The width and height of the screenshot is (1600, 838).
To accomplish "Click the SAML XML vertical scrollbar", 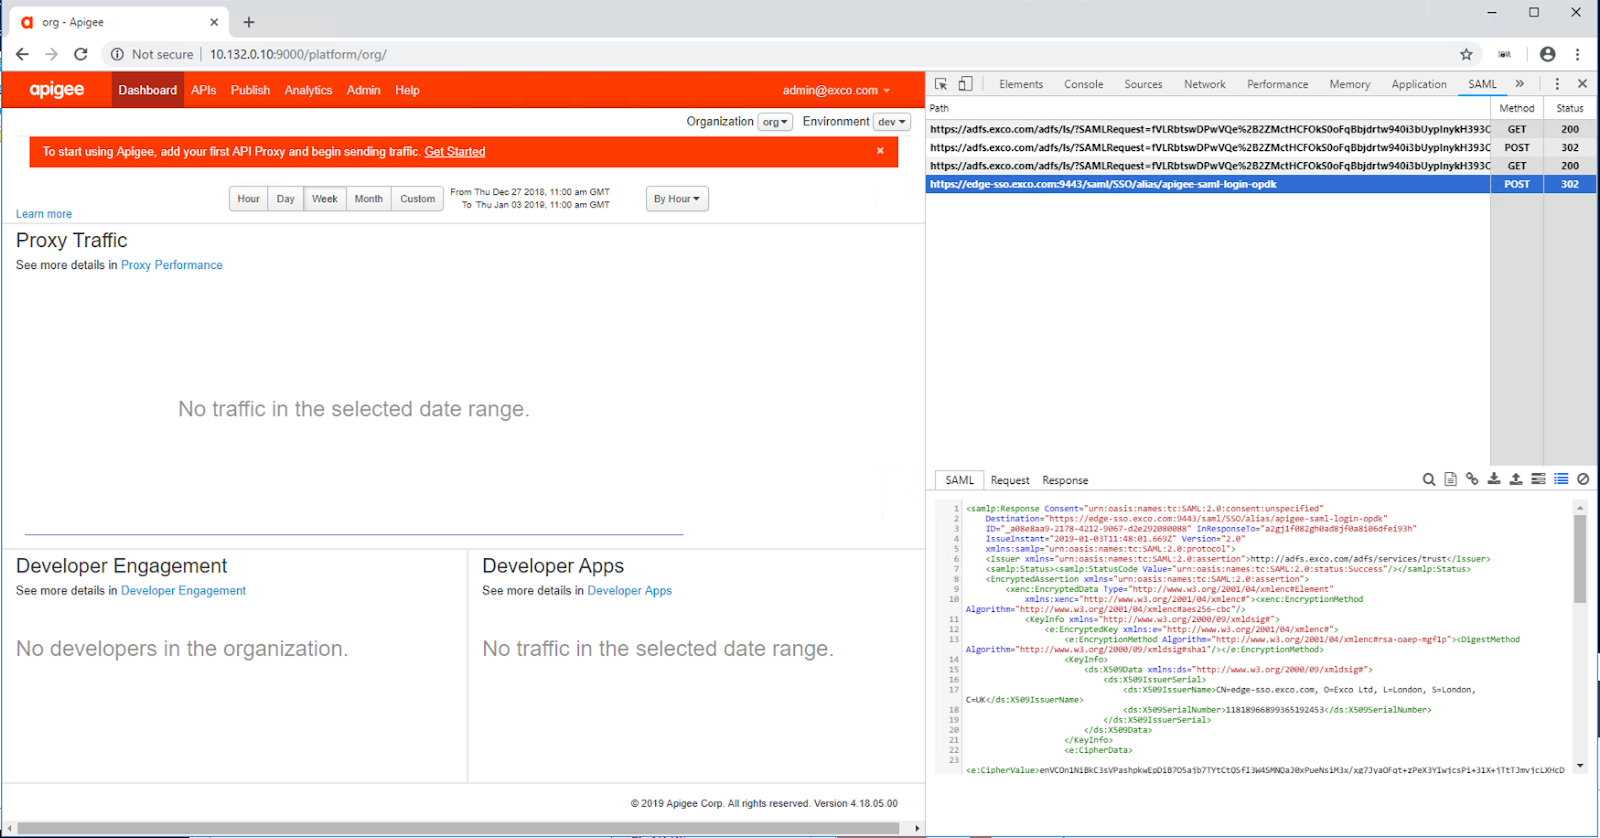I will (x=1580, y=560).
